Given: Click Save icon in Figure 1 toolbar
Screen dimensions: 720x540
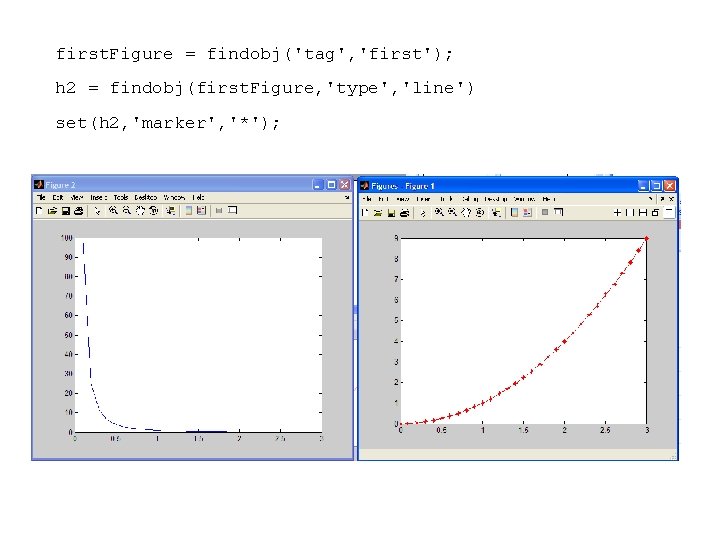Looking at the screenshot, I should click(391, 213).
